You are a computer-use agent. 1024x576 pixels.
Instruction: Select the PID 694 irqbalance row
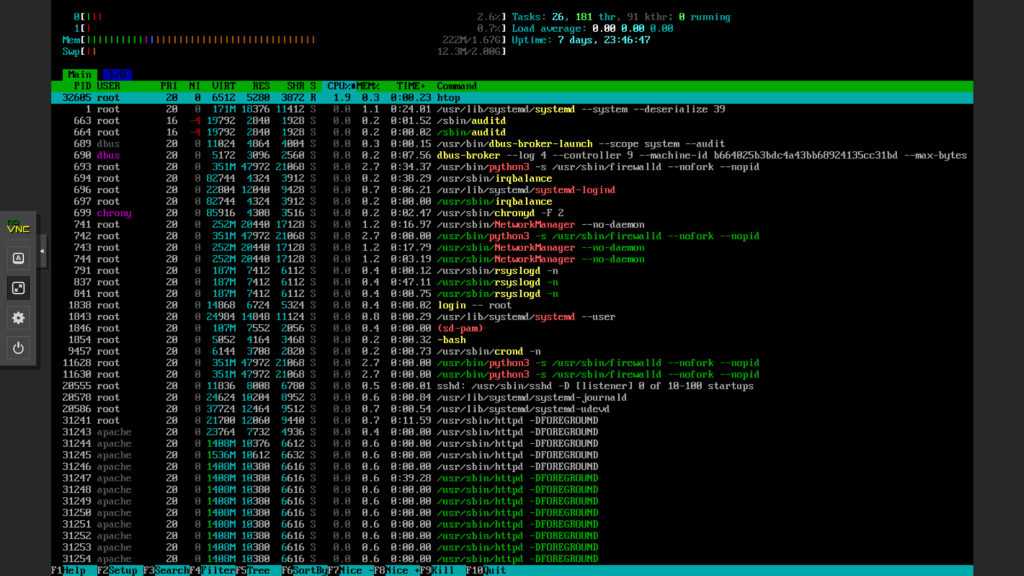[512, 178]
